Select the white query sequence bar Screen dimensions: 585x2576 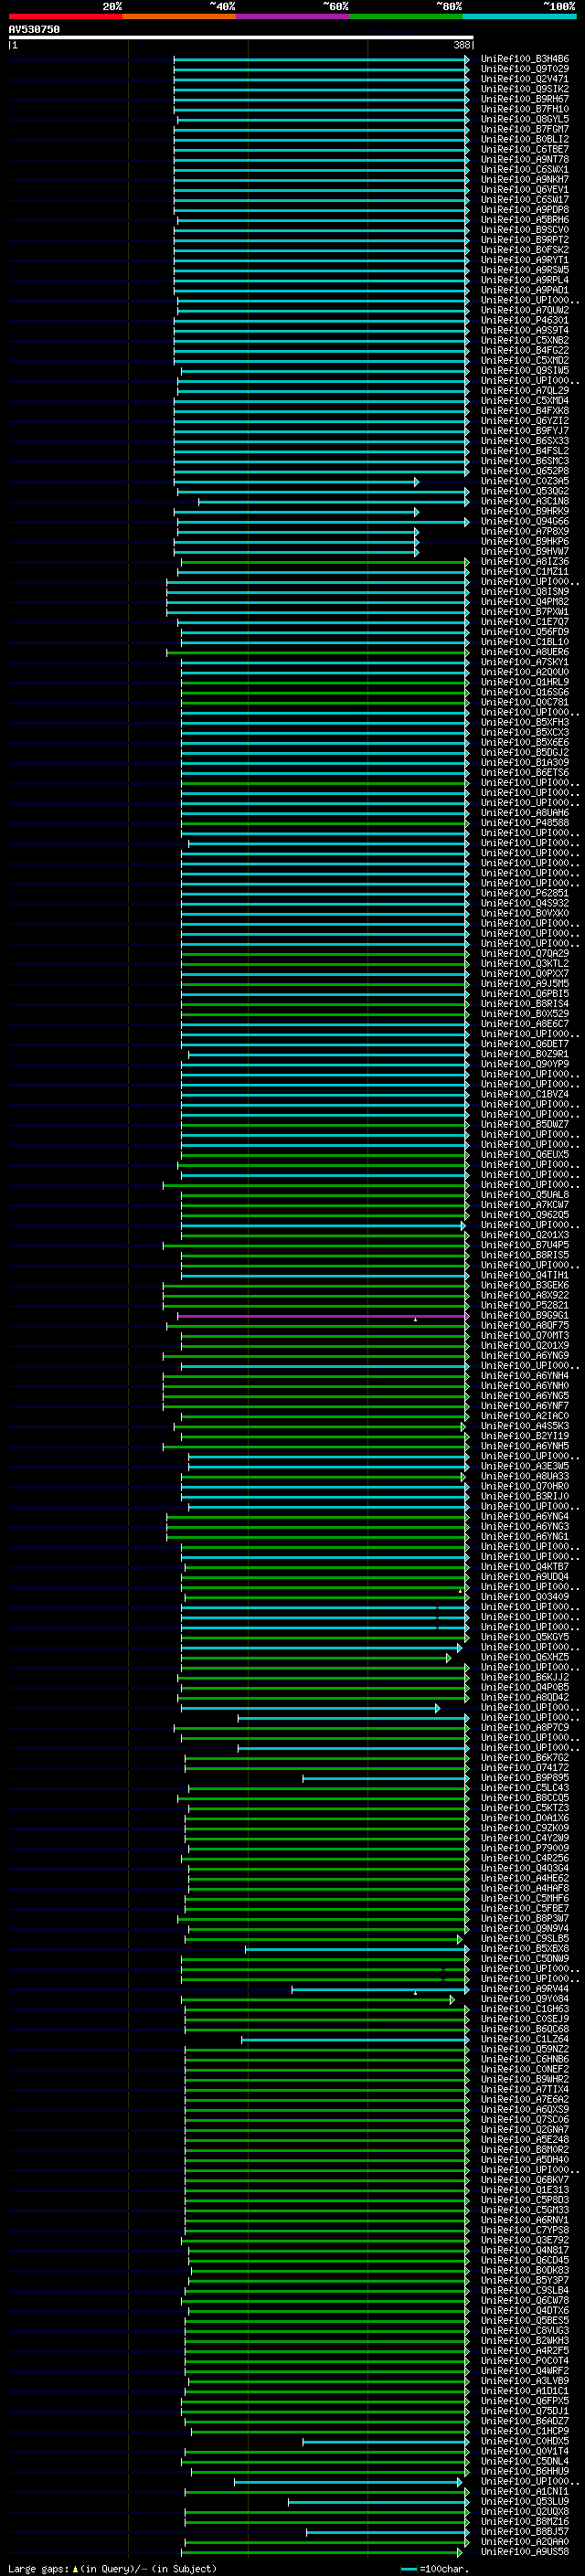[x=241, y=38]
